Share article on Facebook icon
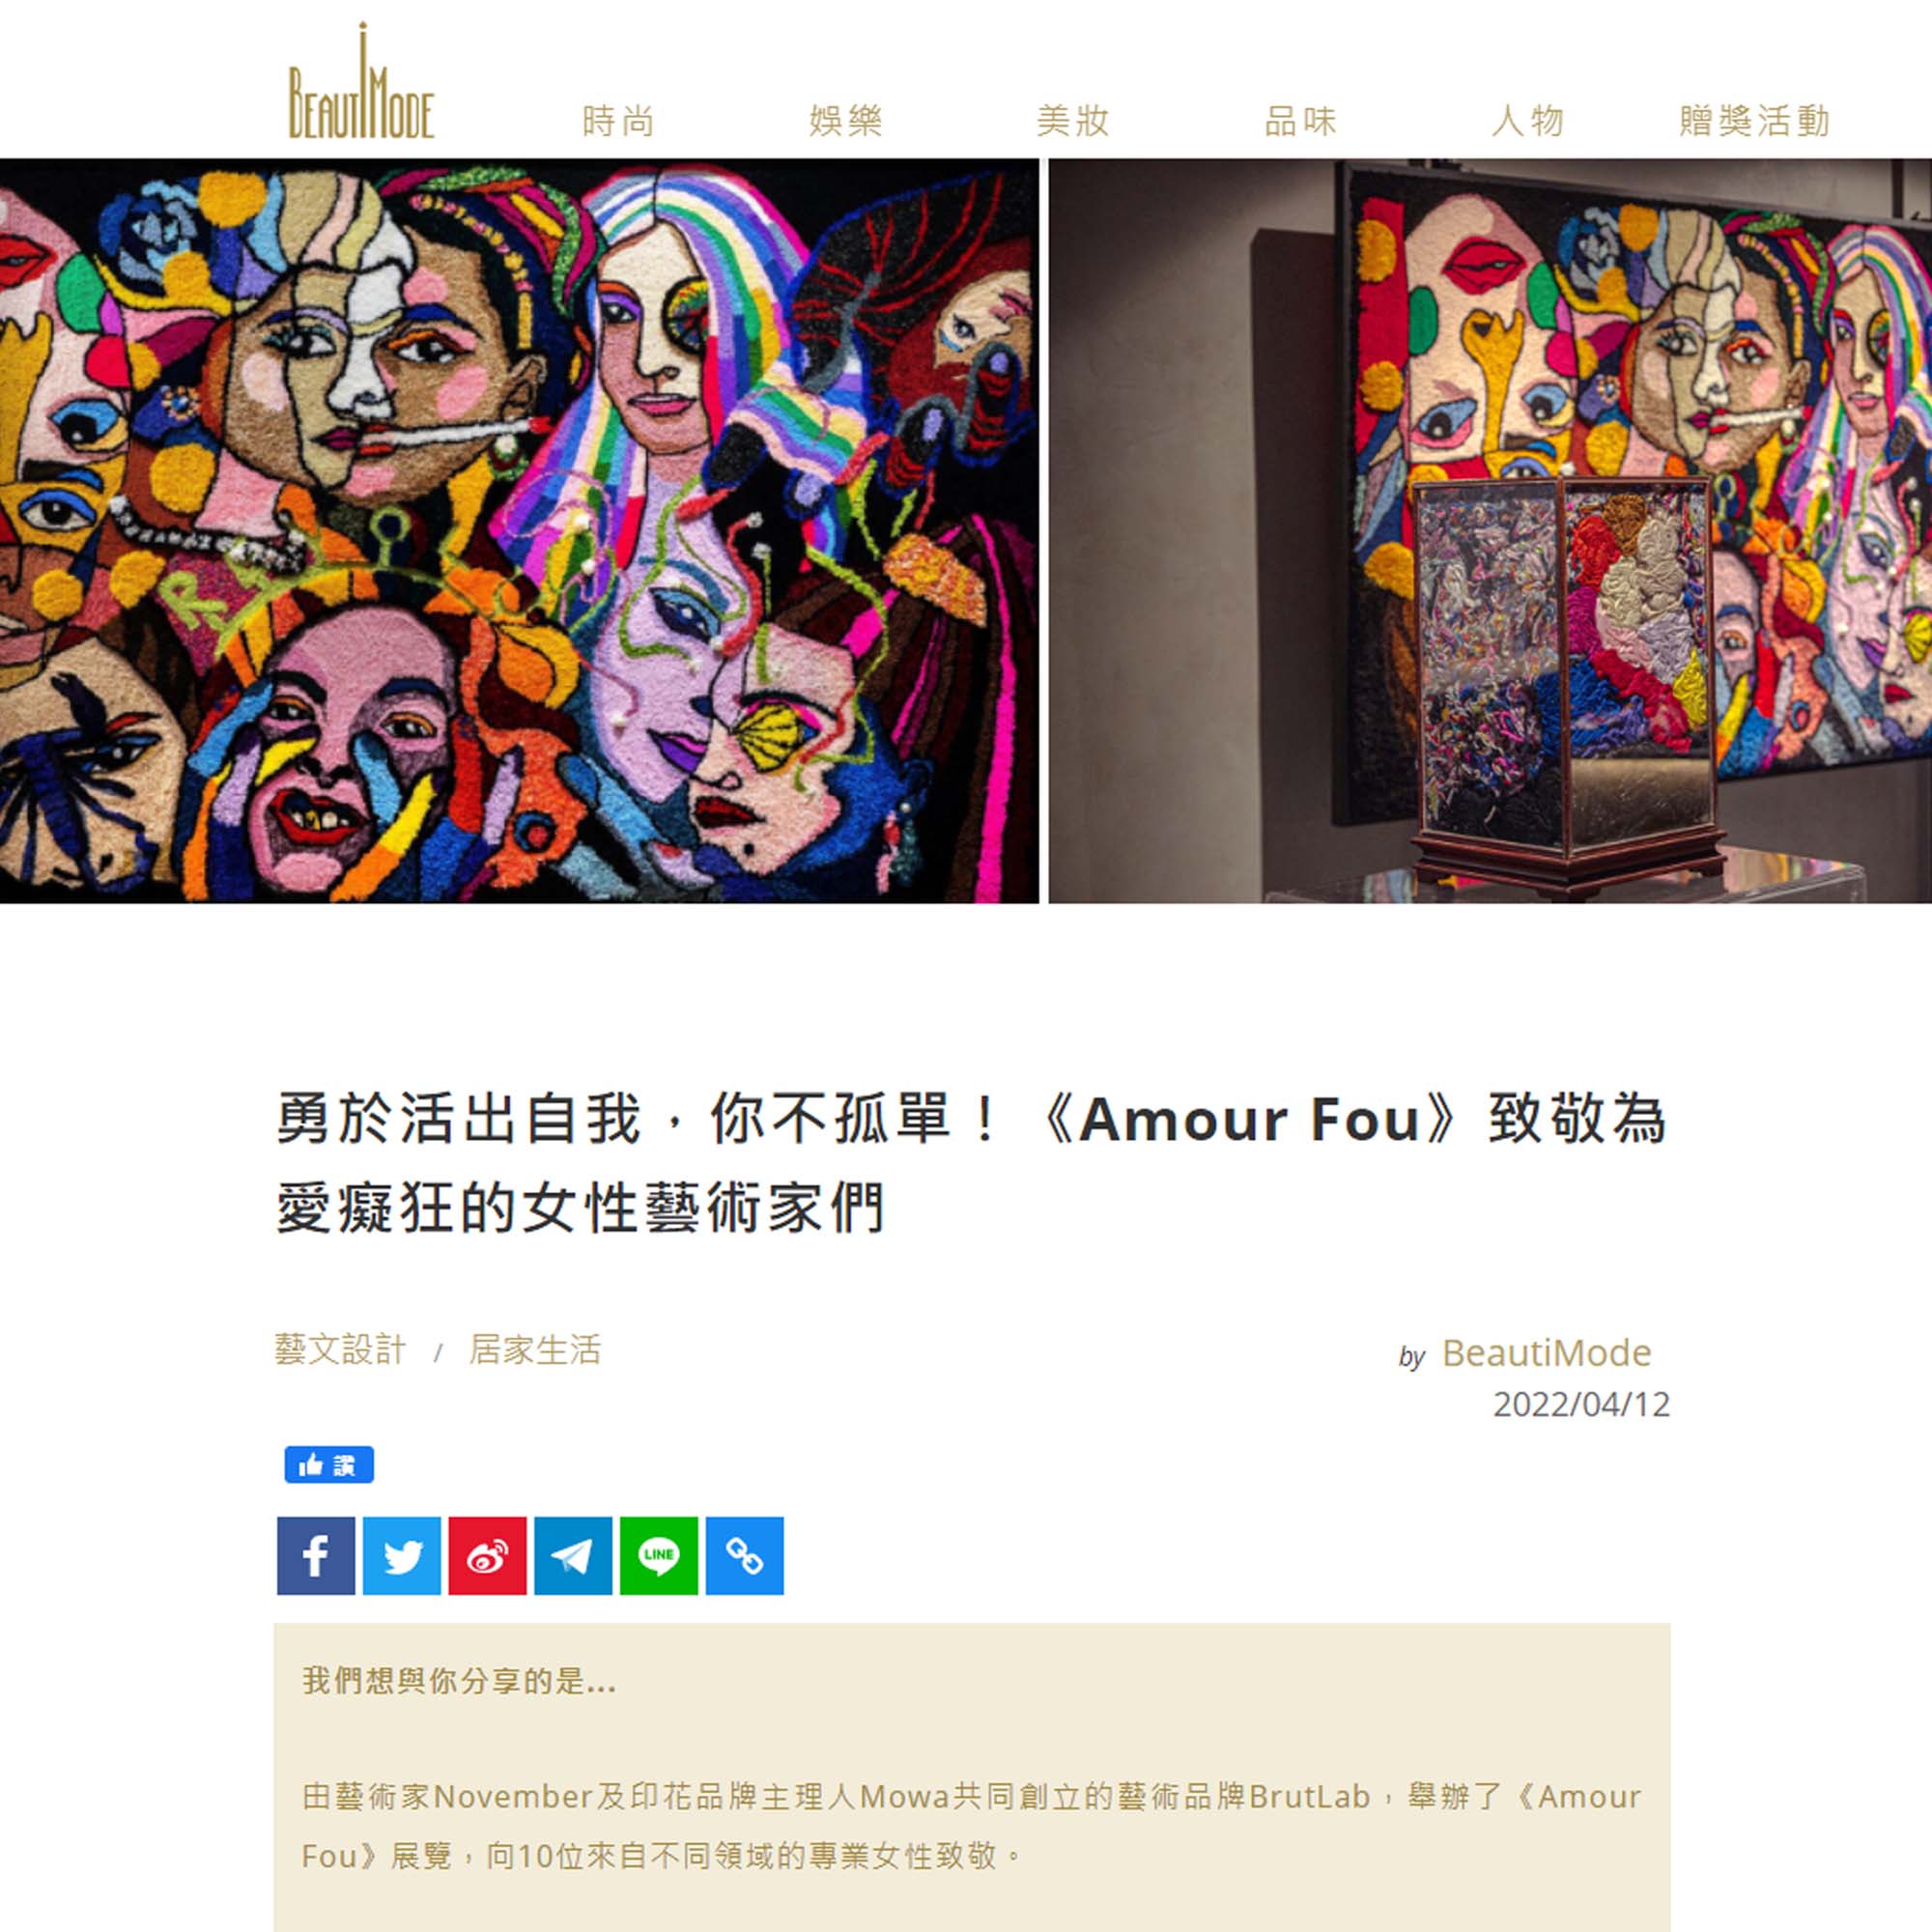Image resolution: width=1932 pixels, height=1932 pixels. [316, 1555]
